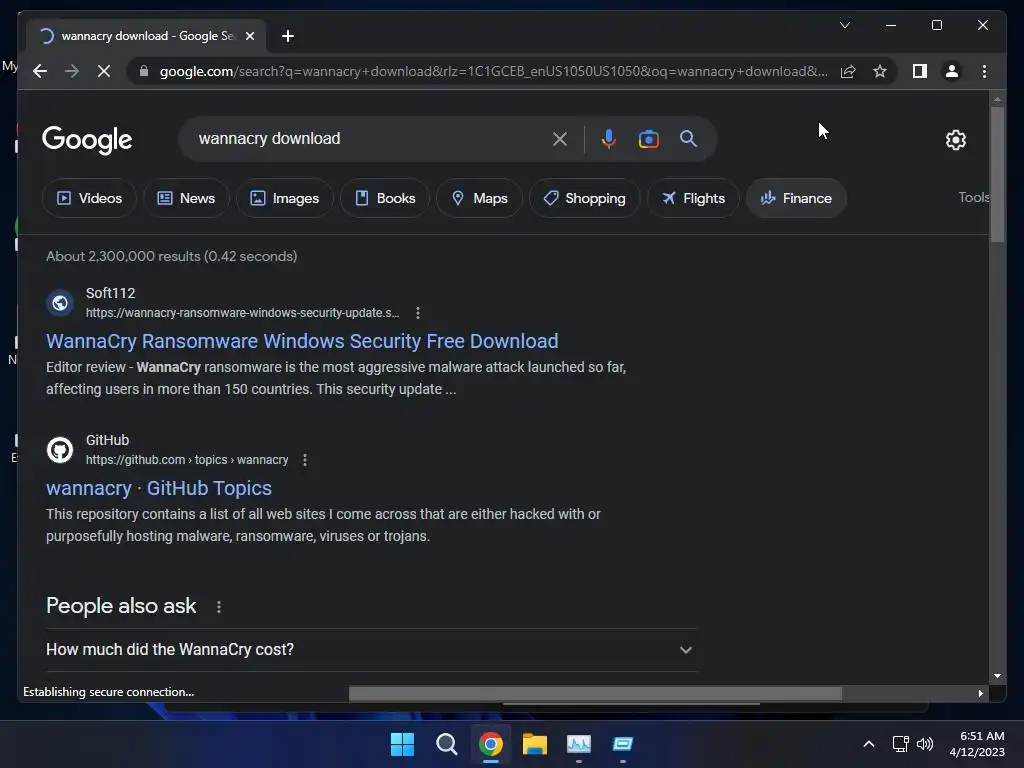Clear the search query with the X
The height and width of the screenshot is (768, 1024).
coord(560,138)
